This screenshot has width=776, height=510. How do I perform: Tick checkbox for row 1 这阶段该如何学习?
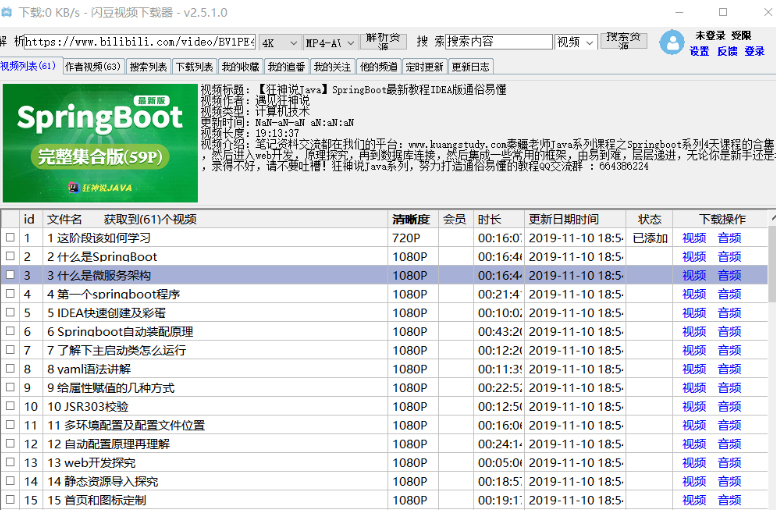tap(10, 237)
